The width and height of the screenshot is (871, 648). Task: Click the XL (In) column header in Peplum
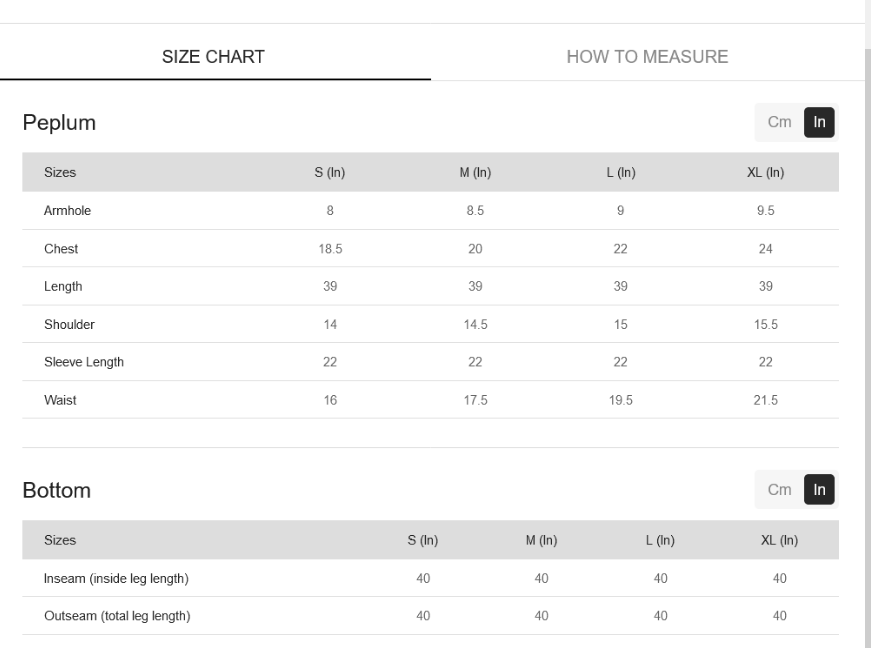coord(765,172)
